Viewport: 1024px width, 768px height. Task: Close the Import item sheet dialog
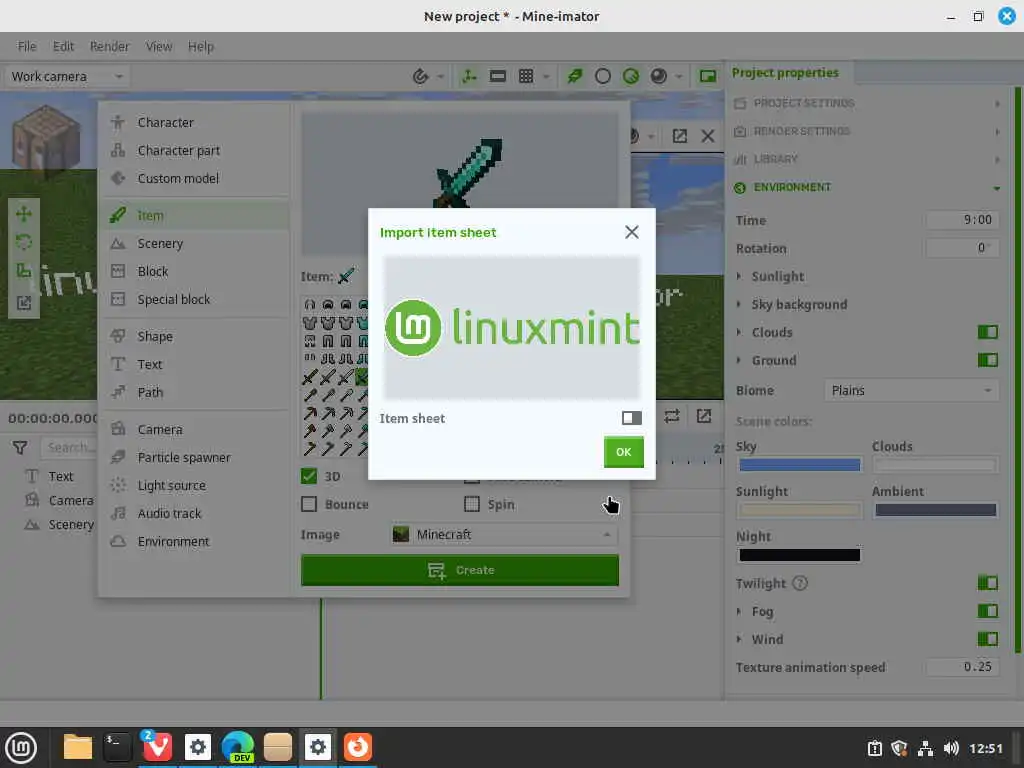(631, 232)
